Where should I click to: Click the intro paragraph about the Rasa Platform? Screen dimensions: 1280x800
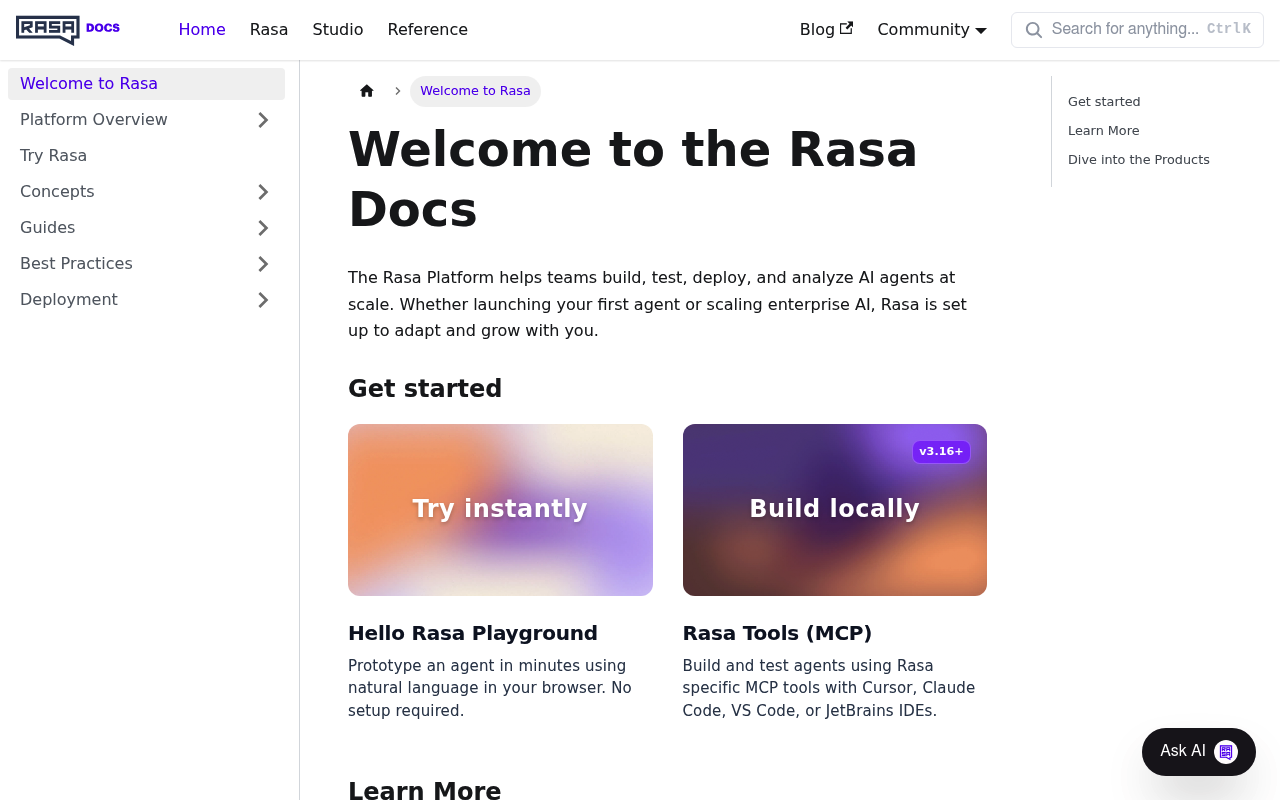657,304
